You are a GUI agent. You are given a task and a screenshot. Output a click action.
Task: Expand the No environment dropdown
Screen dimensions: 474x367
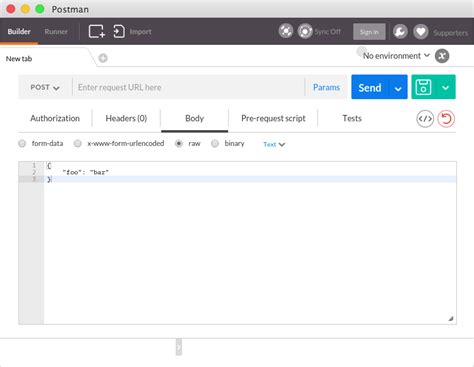pos(396,56)
